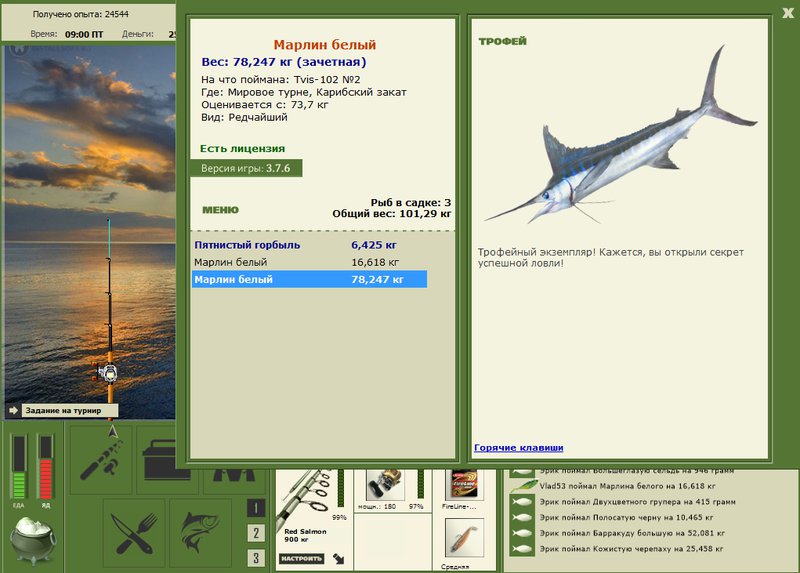Screen dimensions: 800x573
Task: Click 'На что поймана: Tvis-102 №2' line
Action: coord(281,80)
